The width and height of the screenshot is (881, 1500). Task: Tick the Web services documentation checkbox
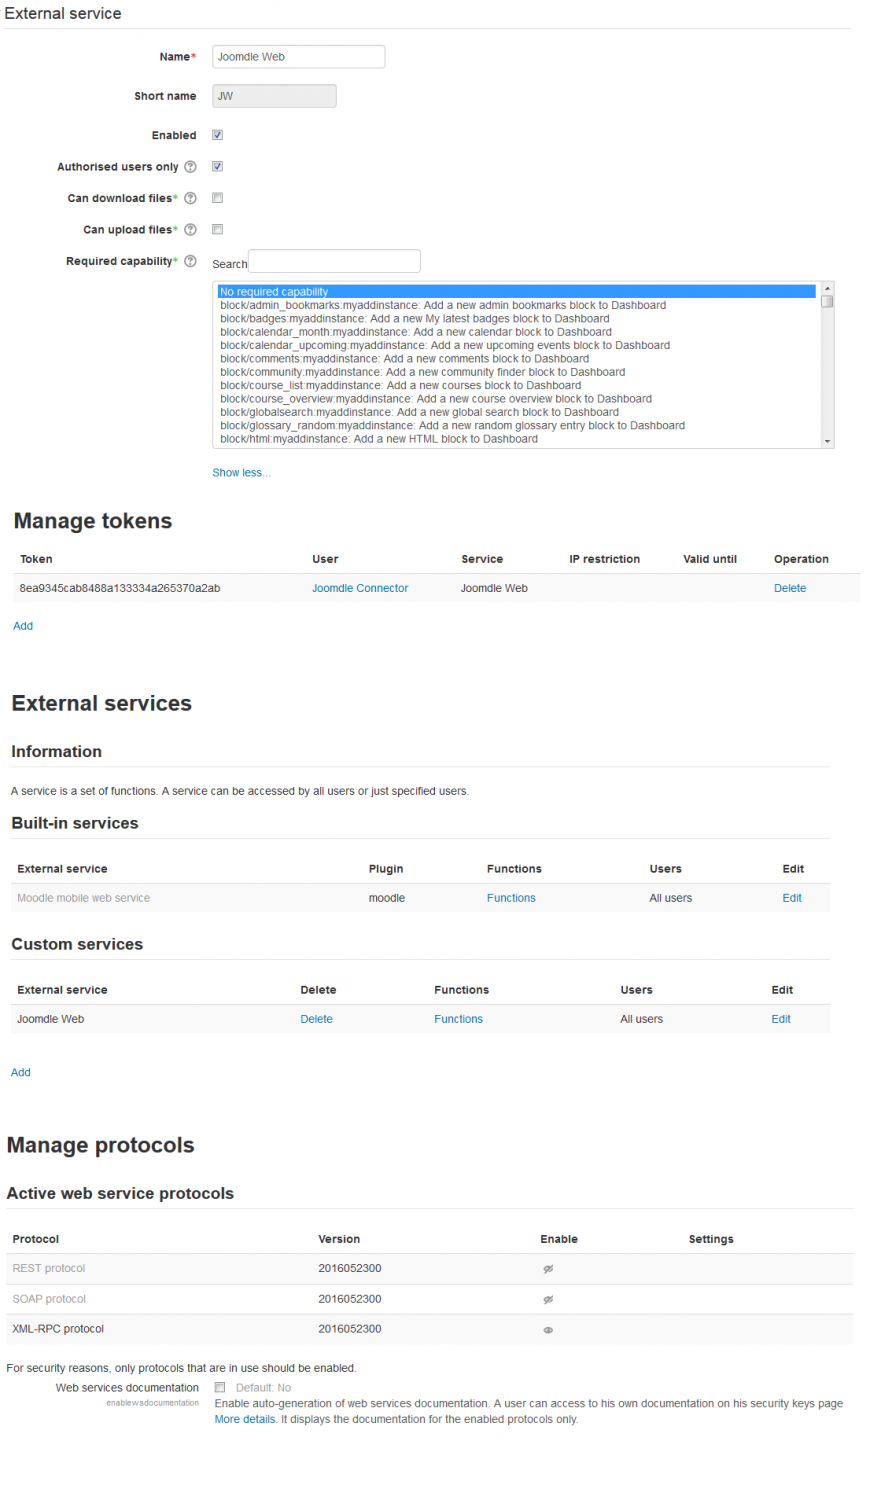pos(220,1387)
